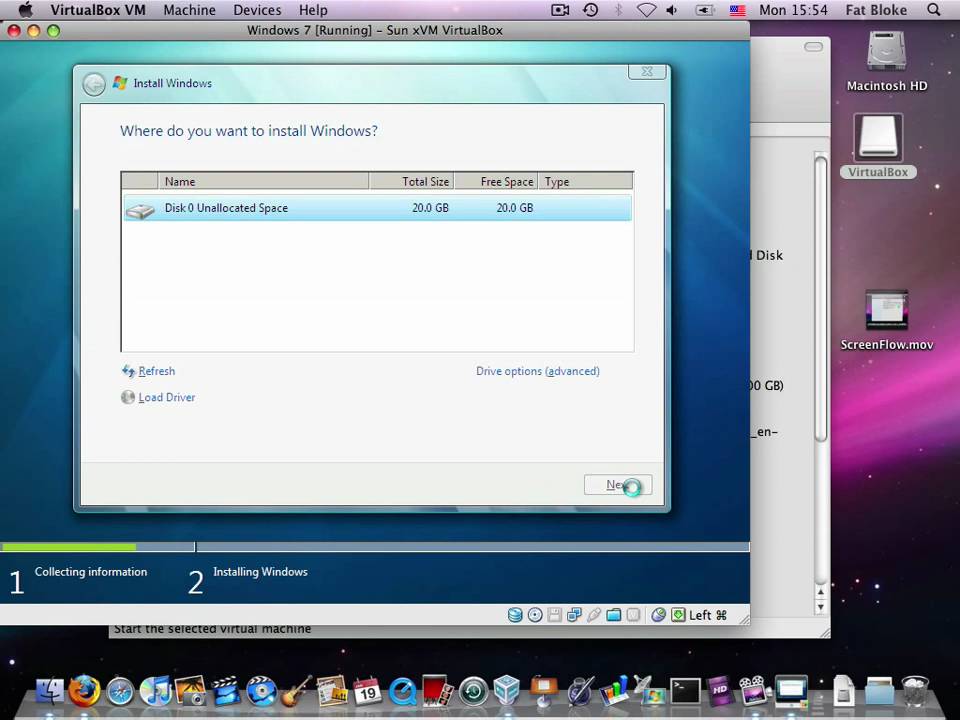This screenshot has width=960, height=720.
Task: Click the screen recording camera icon in menu bar
Action: click(560, 10)
